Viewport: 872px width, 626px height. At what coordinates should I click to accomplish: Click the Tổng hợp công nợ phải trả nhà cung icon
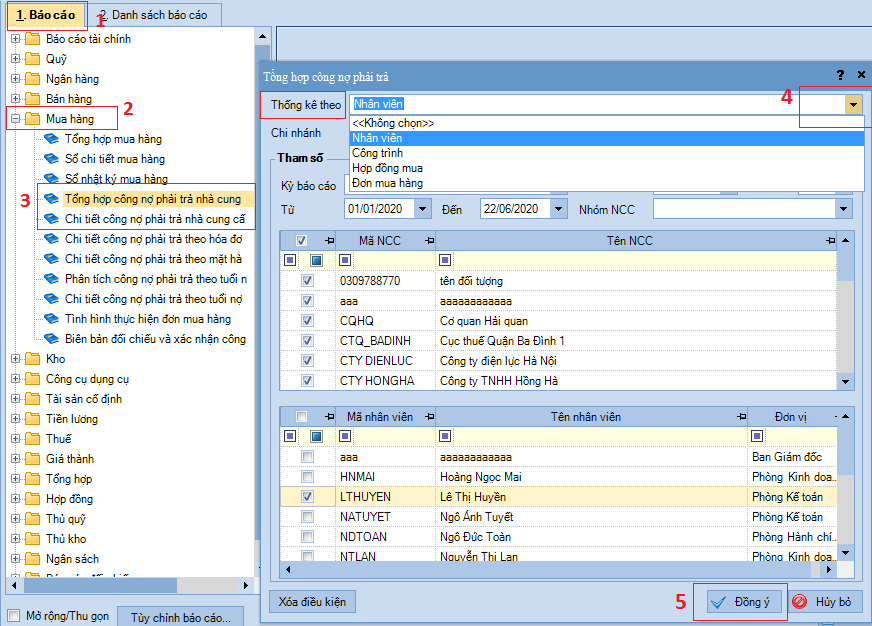pos(51,198)
